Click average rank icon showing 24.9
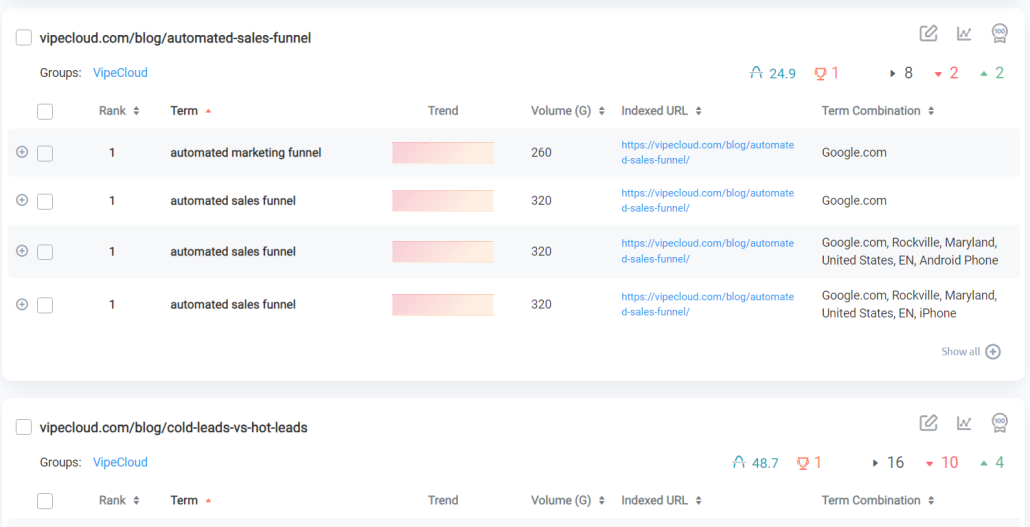Viewport: 1030px width, 527px height. pyautogui.click(x=756, y=73)
